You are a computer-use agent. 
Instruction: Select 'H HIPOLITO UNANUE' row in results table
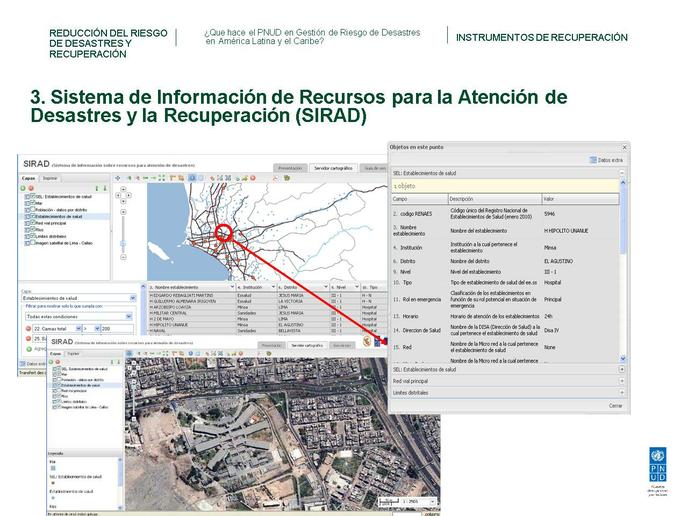[268, 325]
